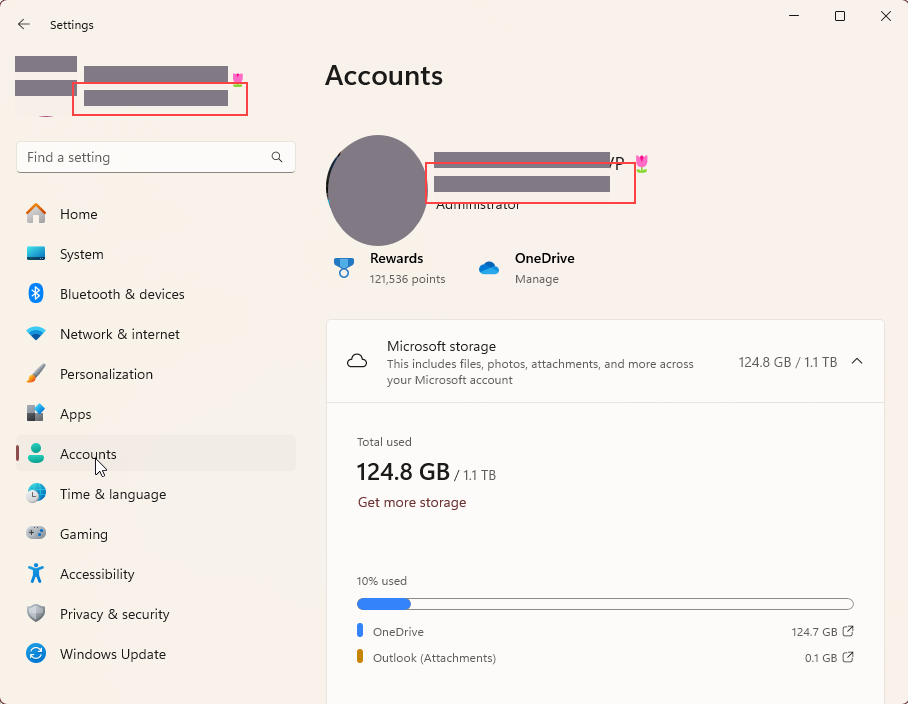Close the Settings window

(x=885, y=16)
